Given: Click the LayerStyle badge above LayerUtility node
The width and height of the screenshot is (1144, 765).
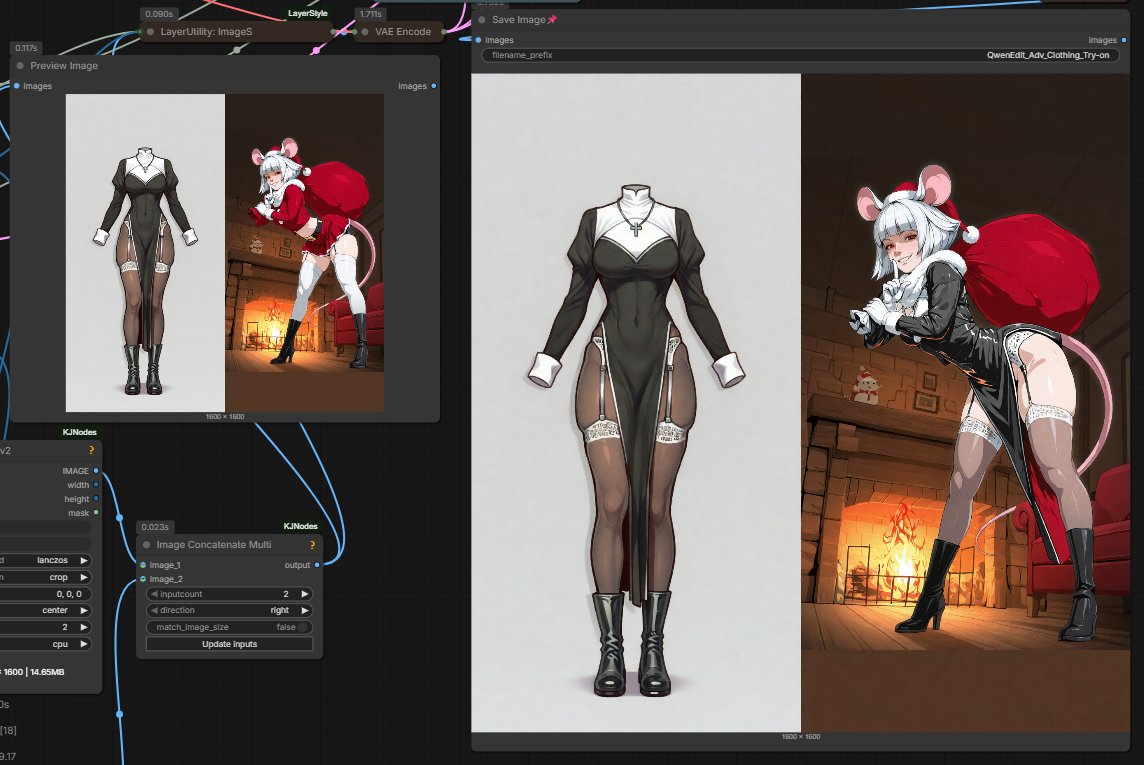Looking at the screenshot, I should pyautogui.click(x=308, y=13).
